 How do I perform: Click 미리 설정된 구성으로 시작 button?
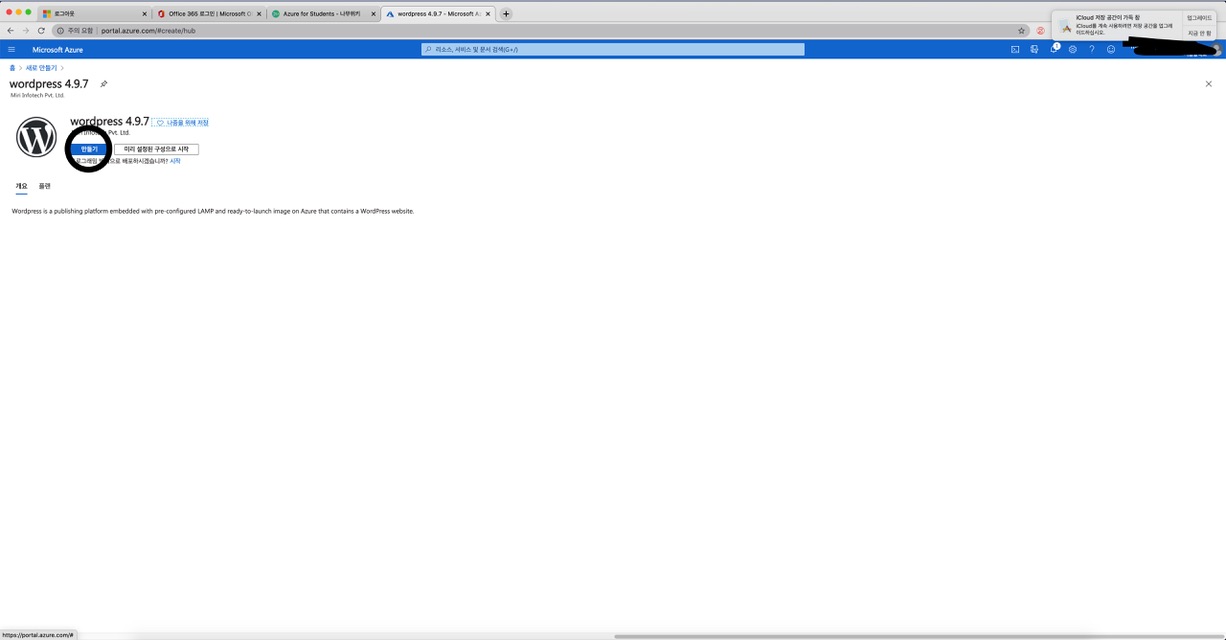(x=156, y=149)
